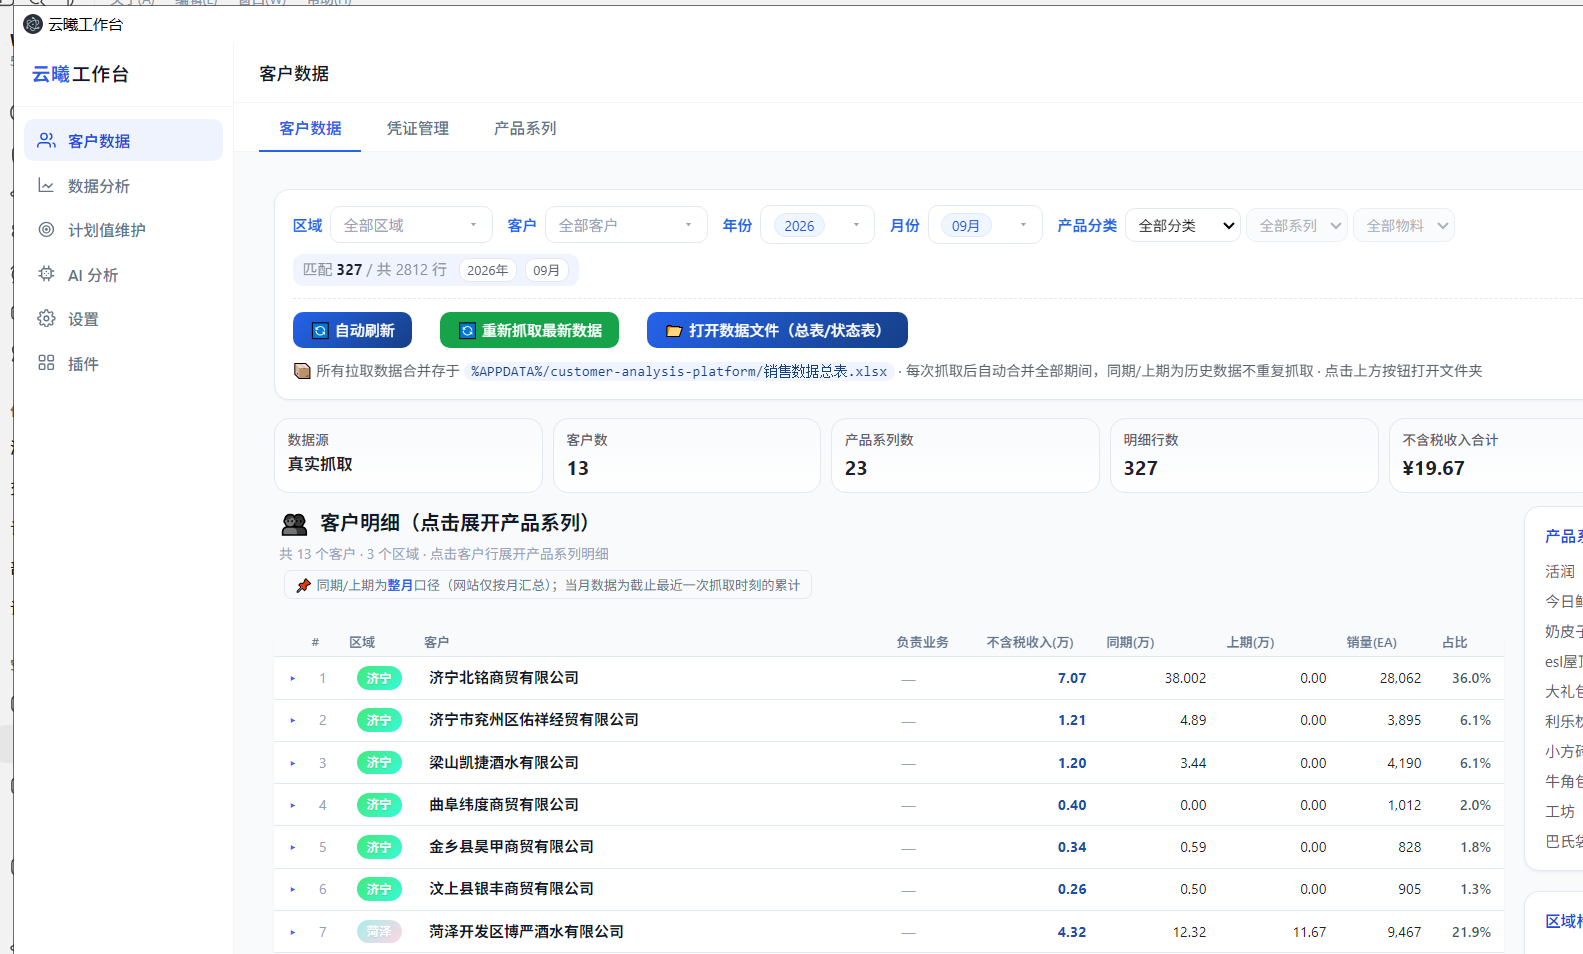1583x954 pixels.
Task: Open the 全部物料 dropdown
Action: [x=1404, y=225]
